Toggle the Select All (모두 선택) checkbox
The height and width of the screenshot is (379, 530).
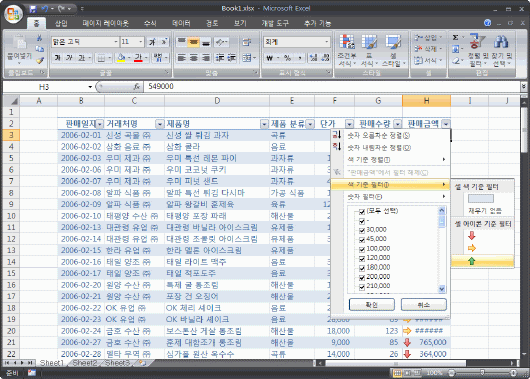coord(362,212)
